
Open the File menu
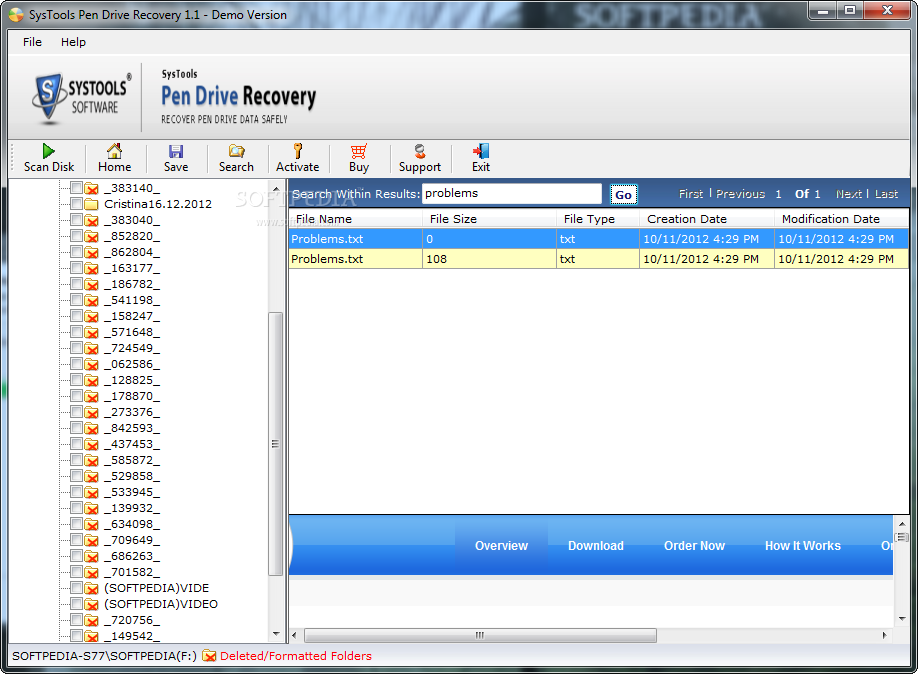pos(32,42)
